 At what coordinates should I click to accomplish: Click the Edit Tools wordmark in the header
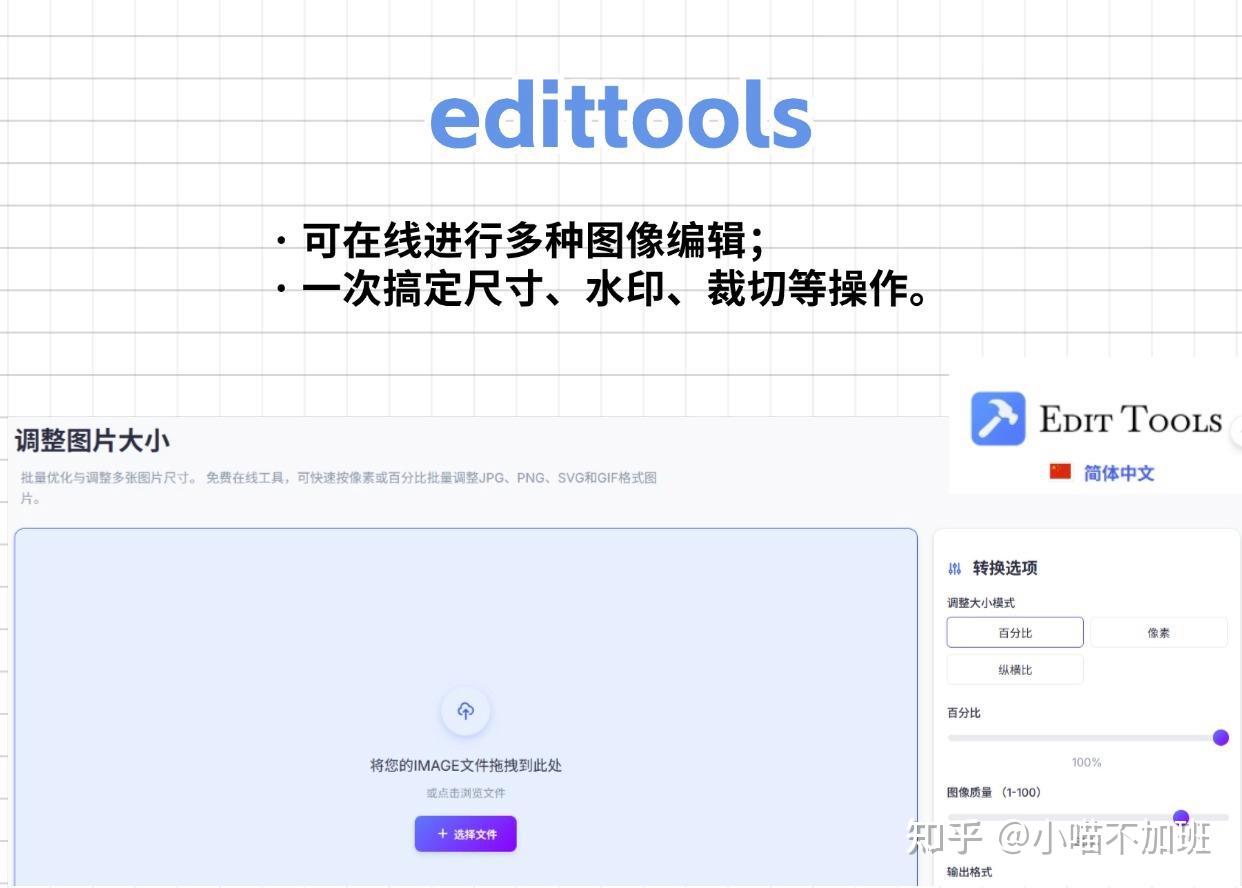(1130, 420)
